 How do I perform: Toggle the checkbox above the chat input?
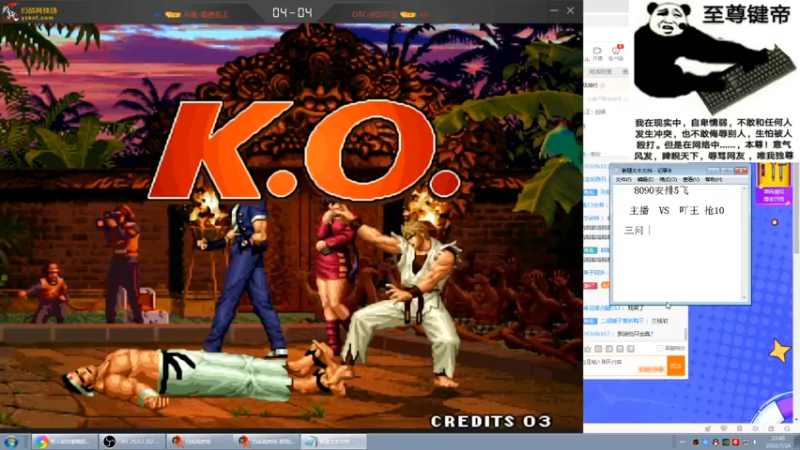(x=660, y=348)
